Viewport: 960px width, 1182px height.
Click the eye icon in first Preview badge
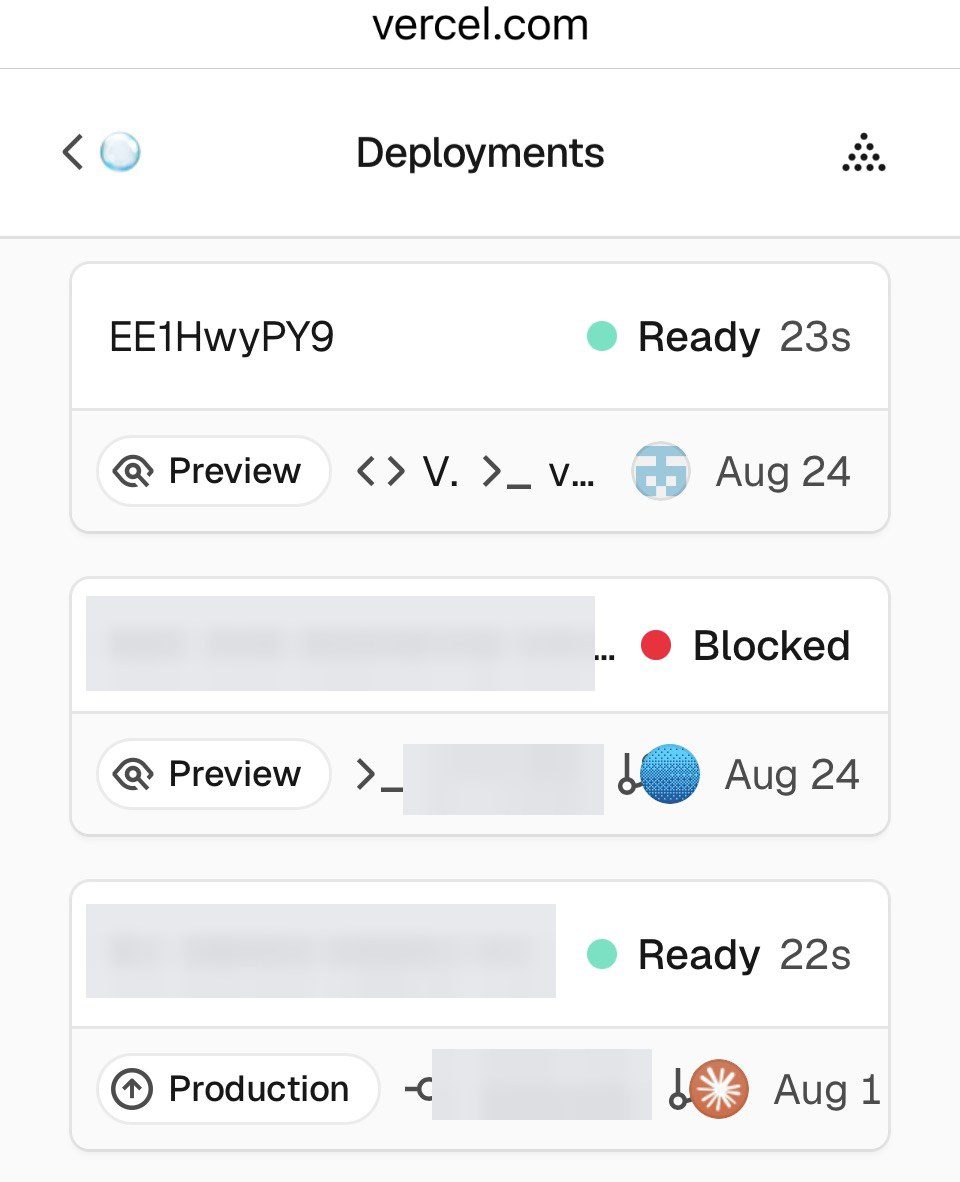point(133,472)
